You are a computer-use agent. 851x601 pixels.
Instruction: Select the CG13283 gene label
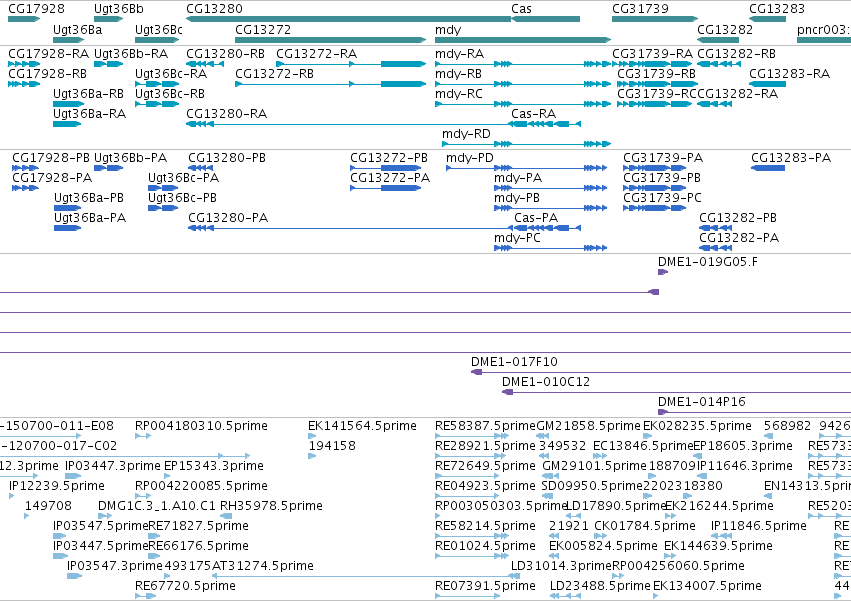coord(777,9)
